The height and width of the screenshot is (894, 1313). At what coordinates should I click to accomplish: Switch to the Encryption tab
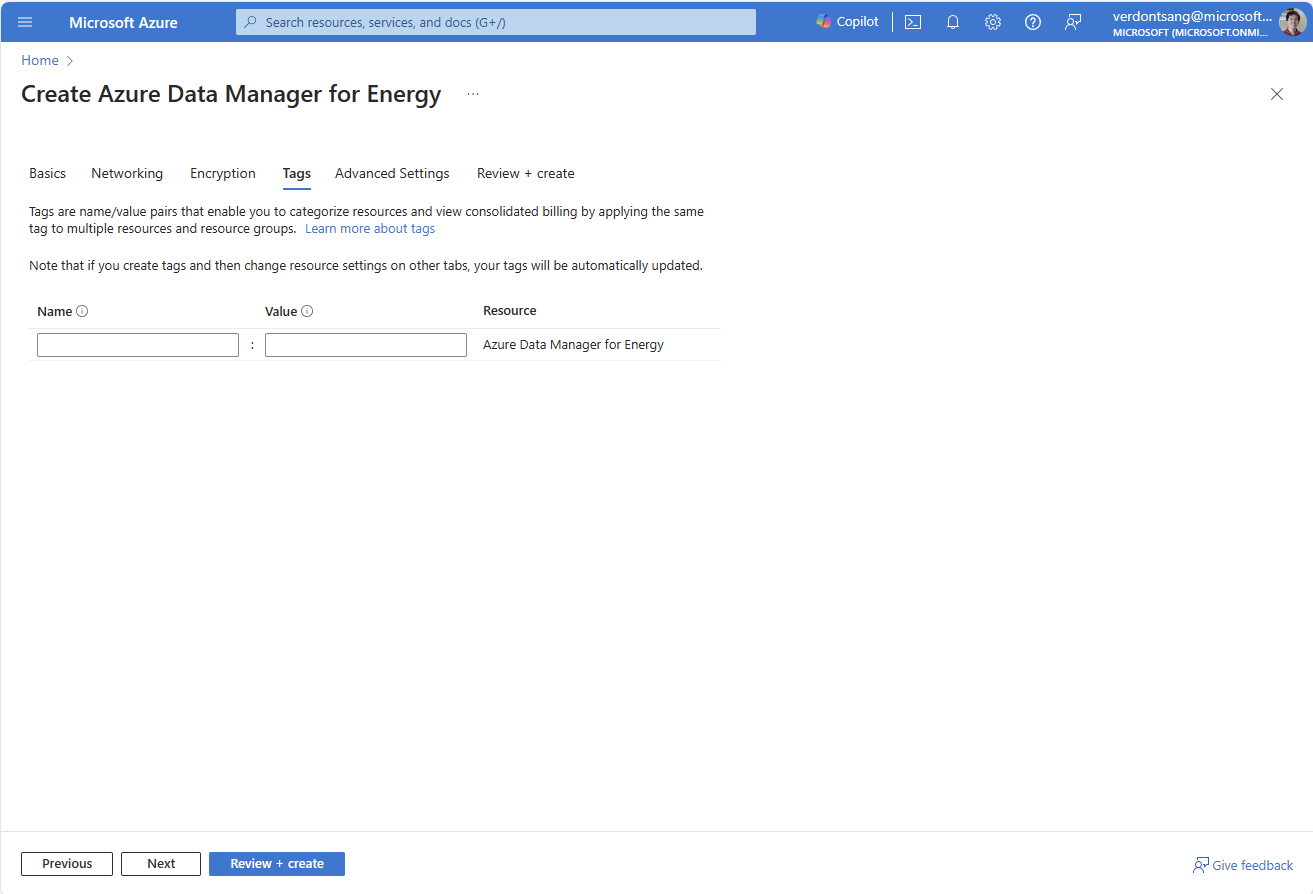pos(222,173)
